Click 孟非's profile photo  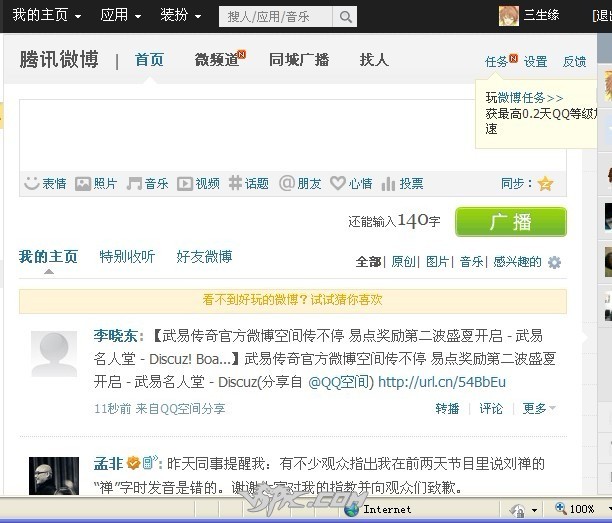tap(54, 476)
